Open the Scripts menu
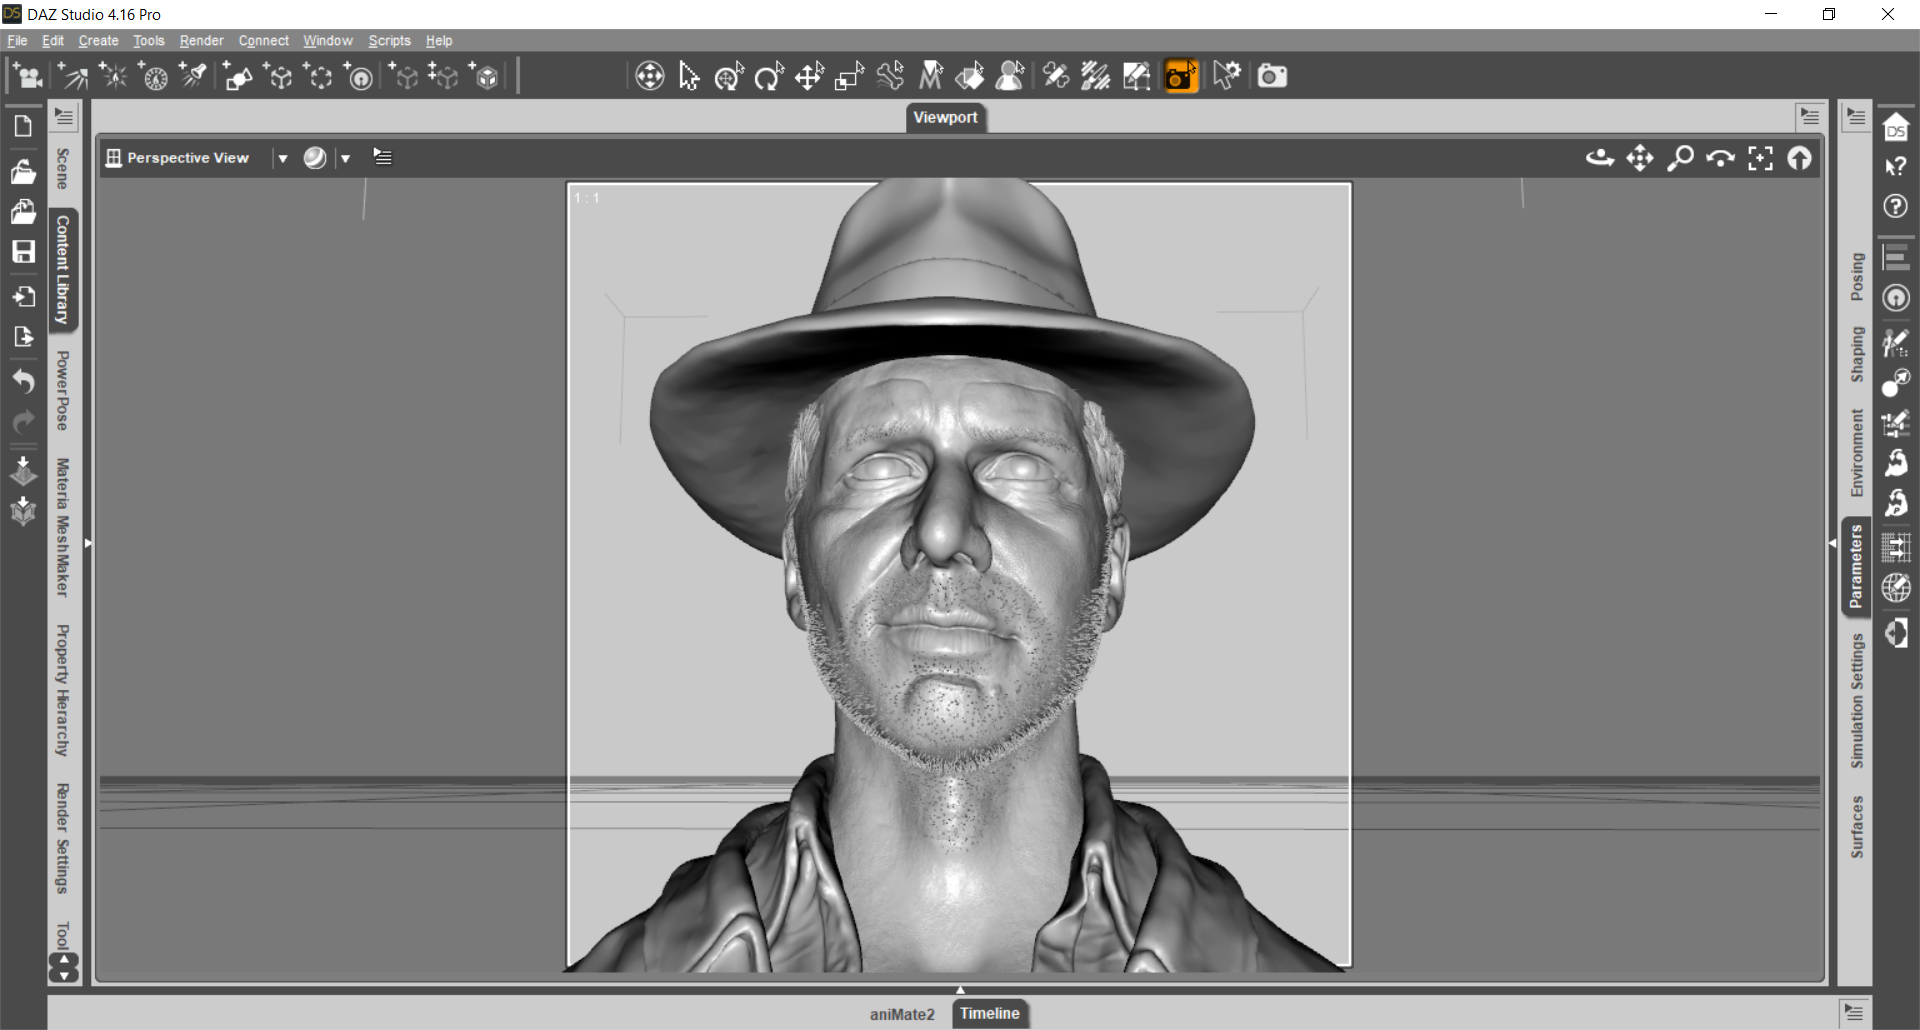The width and height of the screenshot is (1920, 1030). point(389,41)
